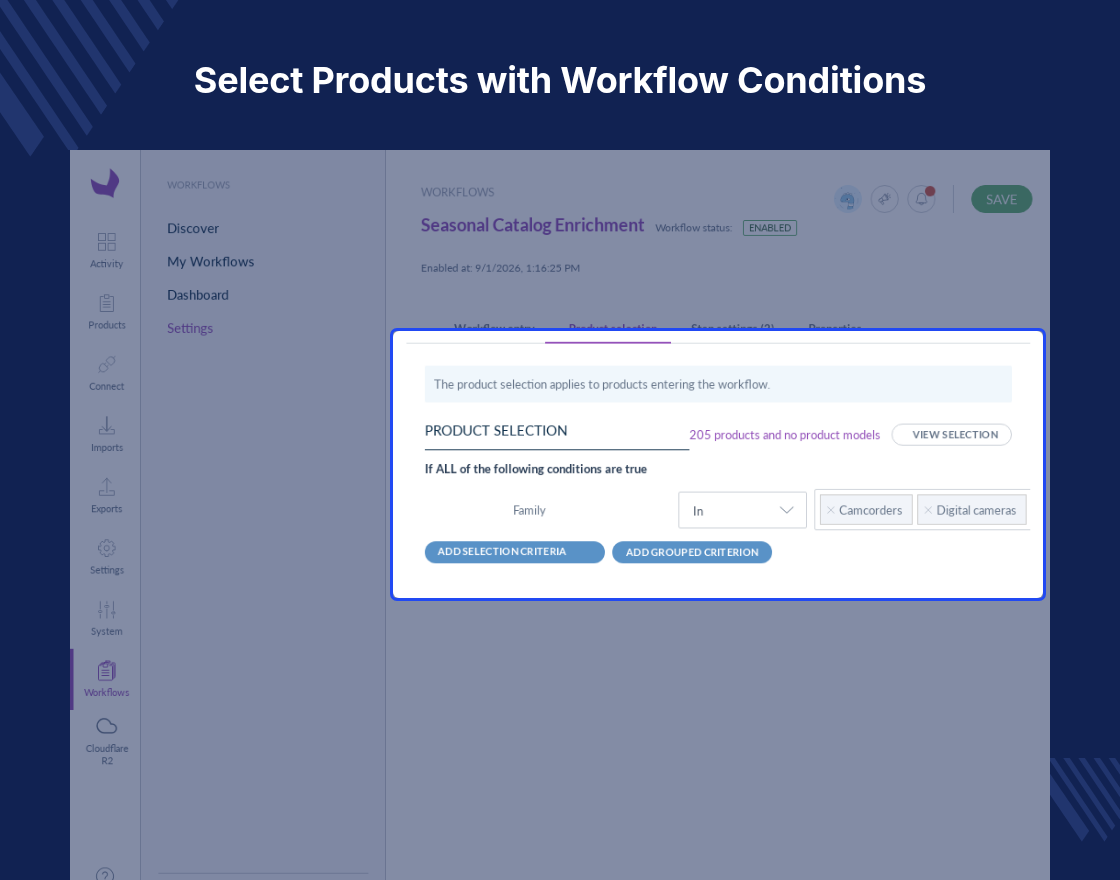This screenshot has width=1120, height=880.
Task: Open Dashboard in the Workflows menu
Action: point(198,295)
